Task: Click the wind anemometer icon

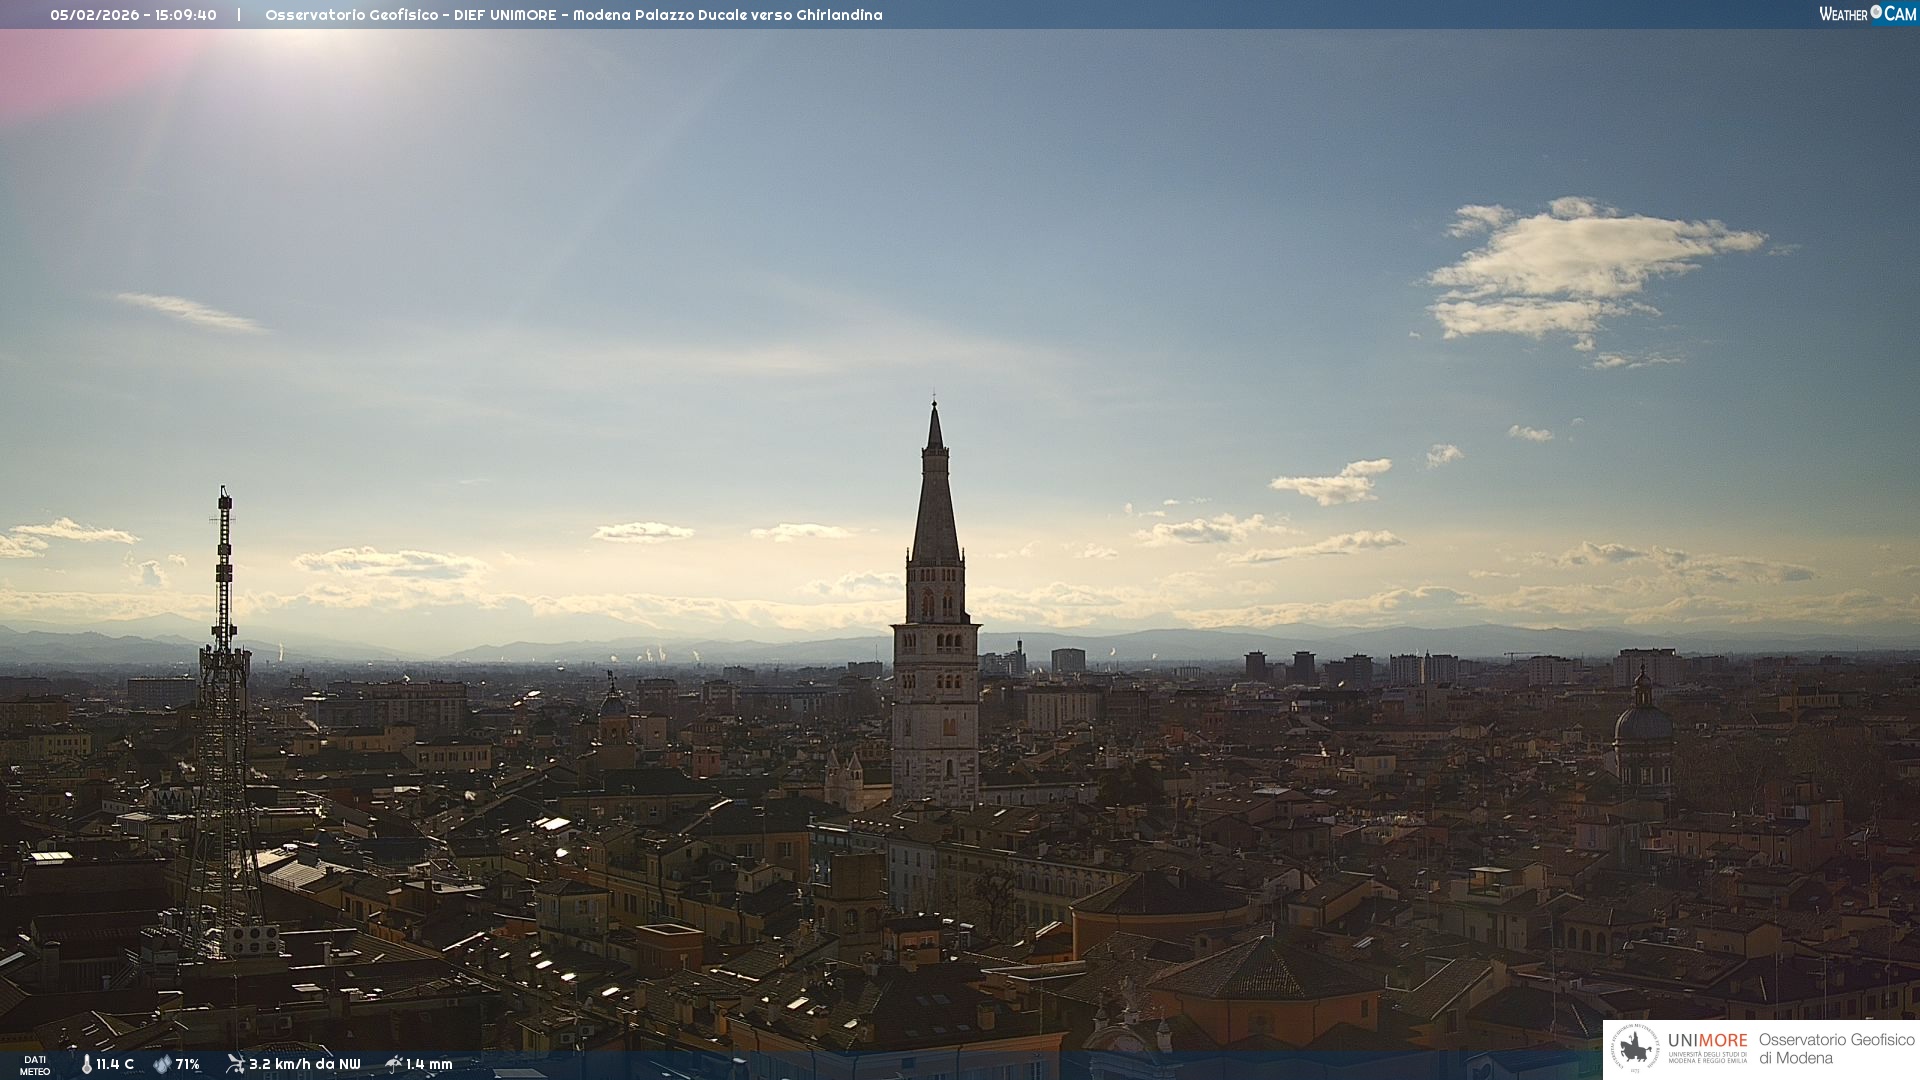Action: [235, 1064]
